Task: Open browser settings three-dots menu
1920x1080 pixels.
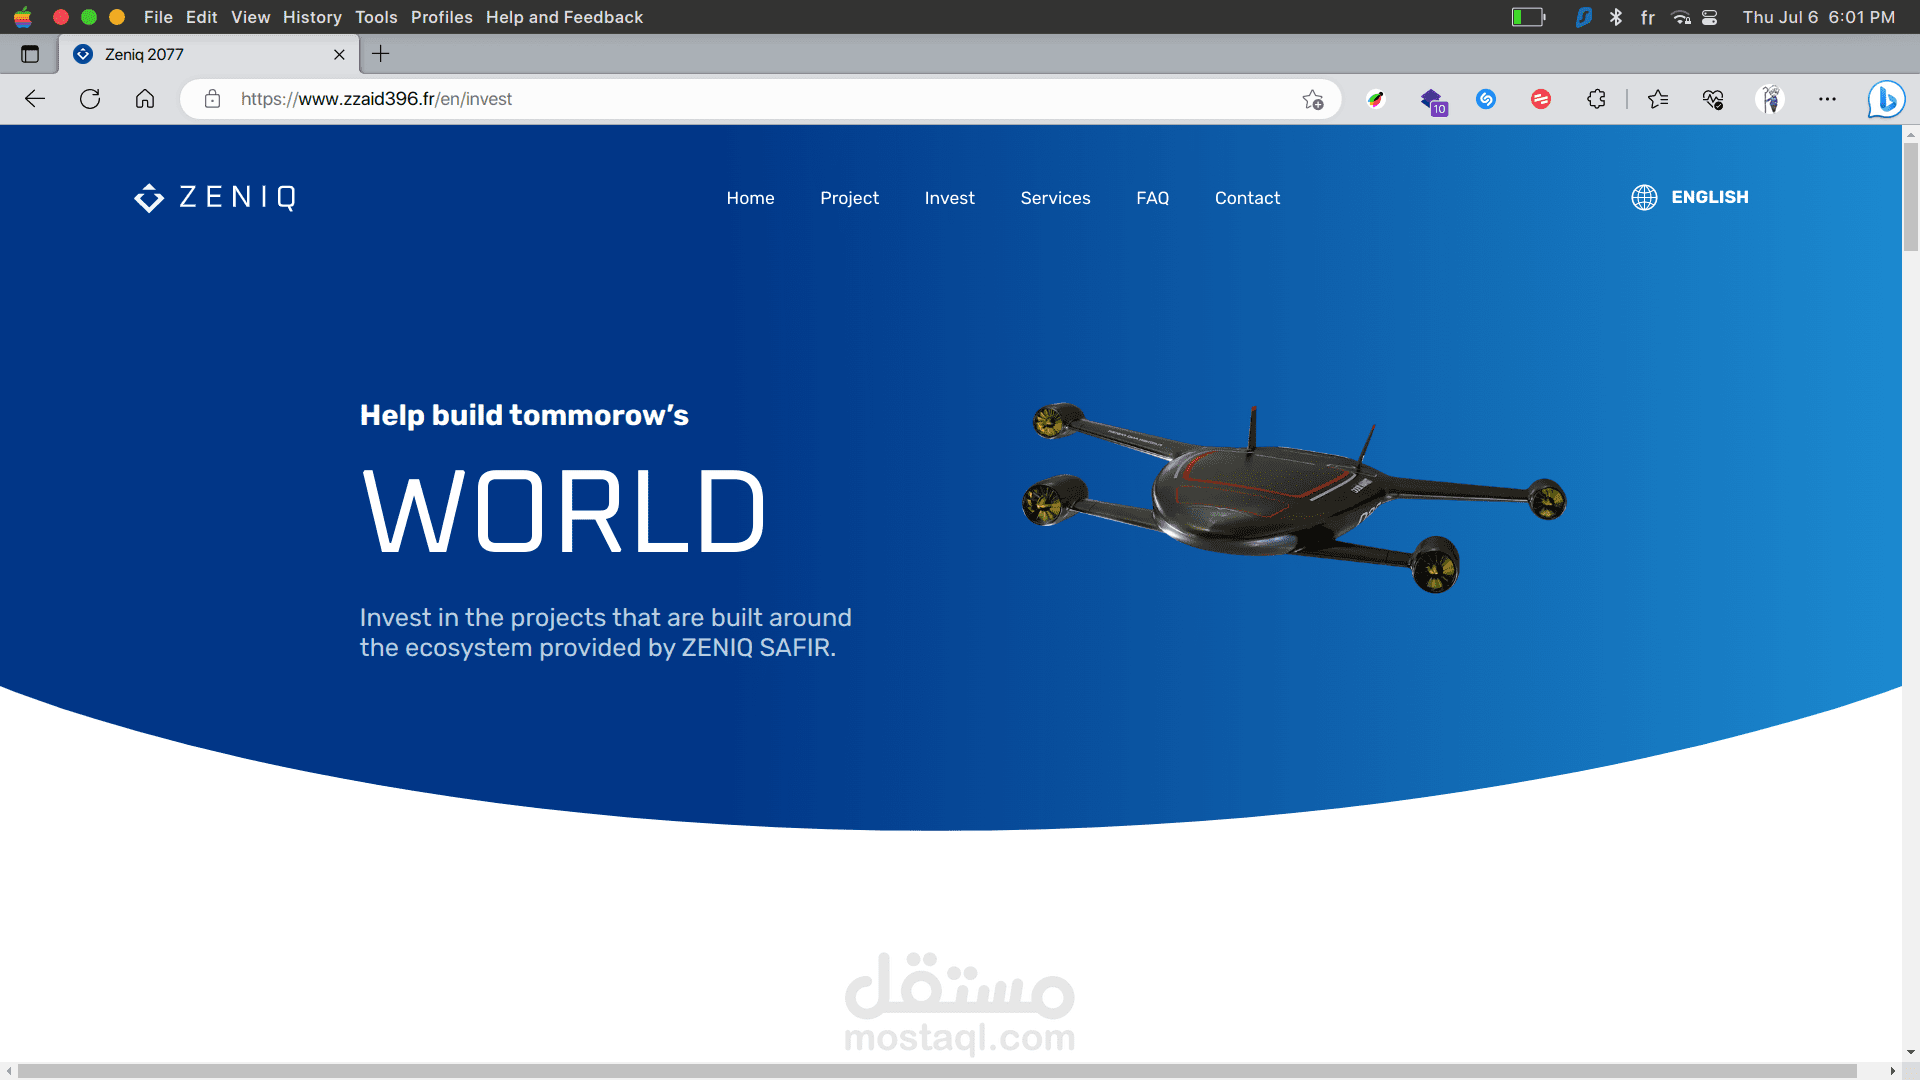Action: tap(1827, 99)
